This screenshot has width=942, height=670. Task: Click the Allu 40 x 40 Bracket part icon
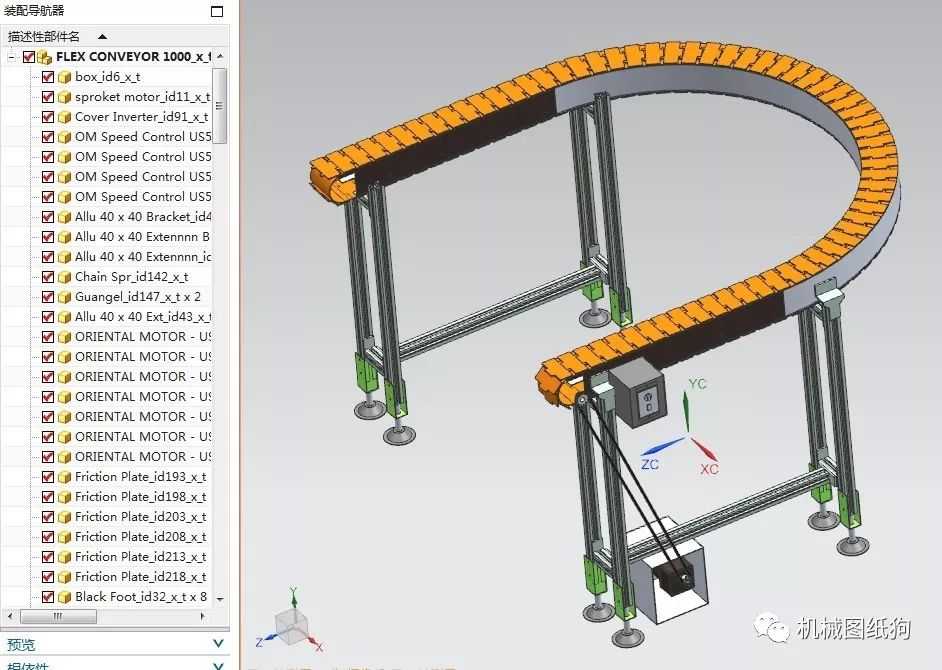click(x=64, y=217)
